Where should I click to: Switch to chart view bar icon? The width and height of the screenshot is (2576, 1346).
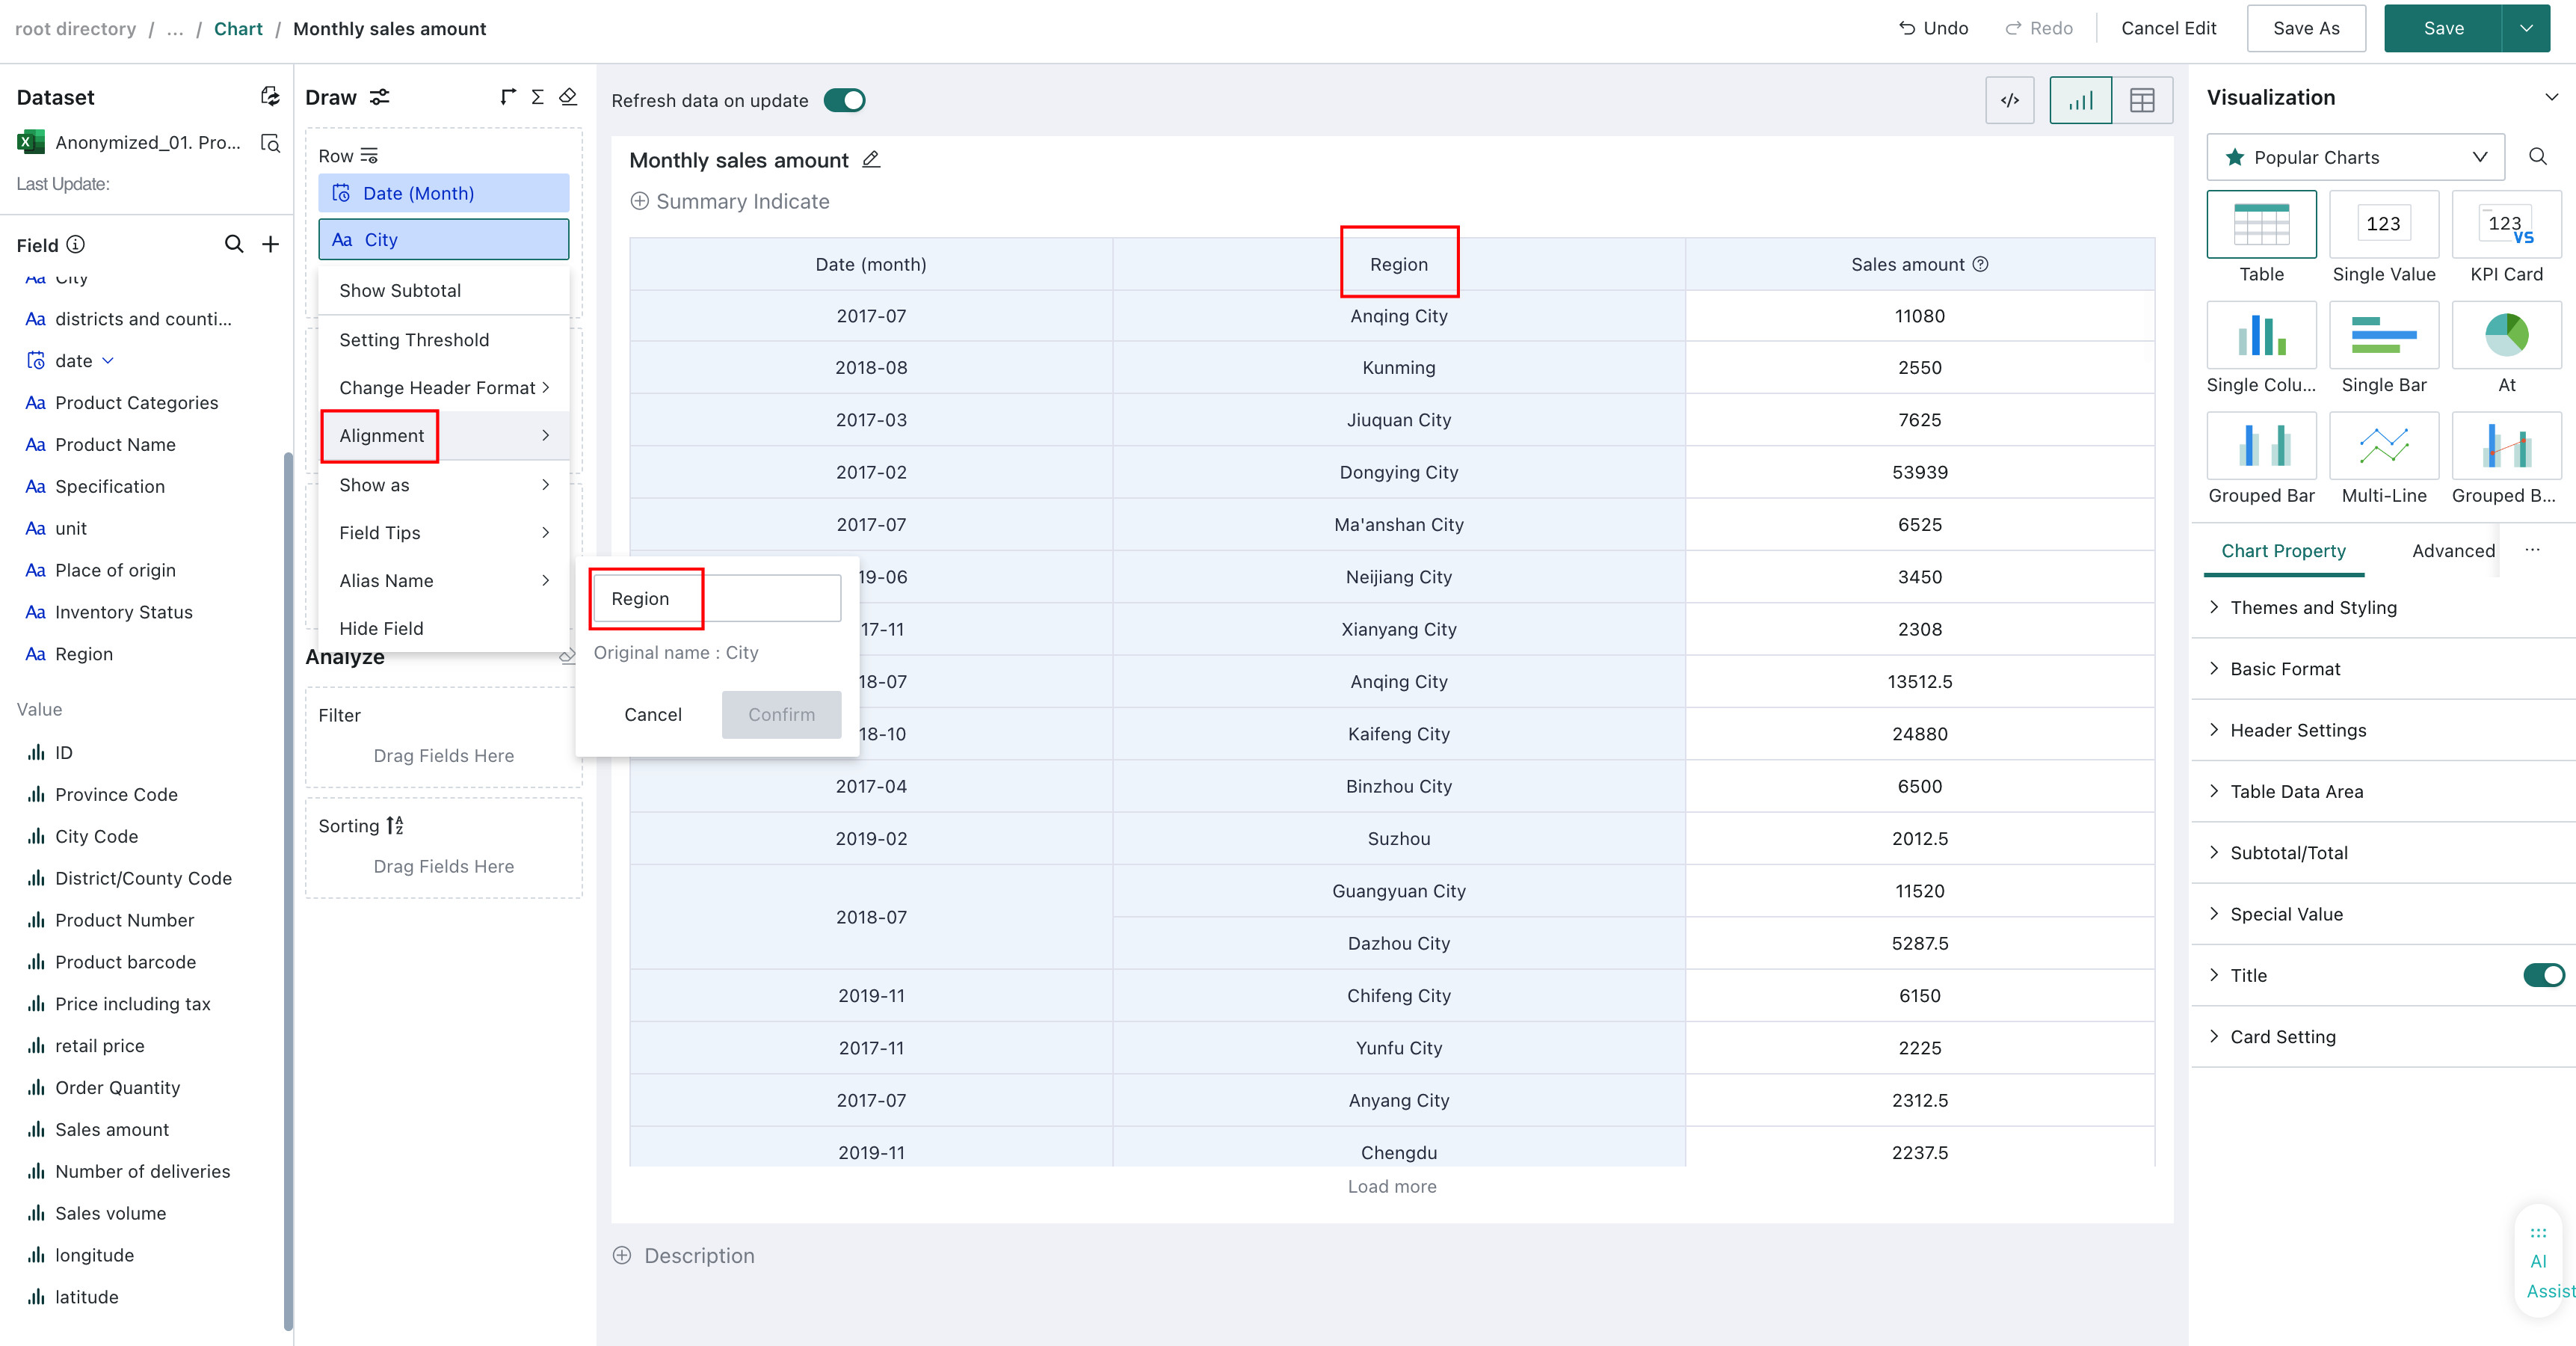tap(2081, 100)
